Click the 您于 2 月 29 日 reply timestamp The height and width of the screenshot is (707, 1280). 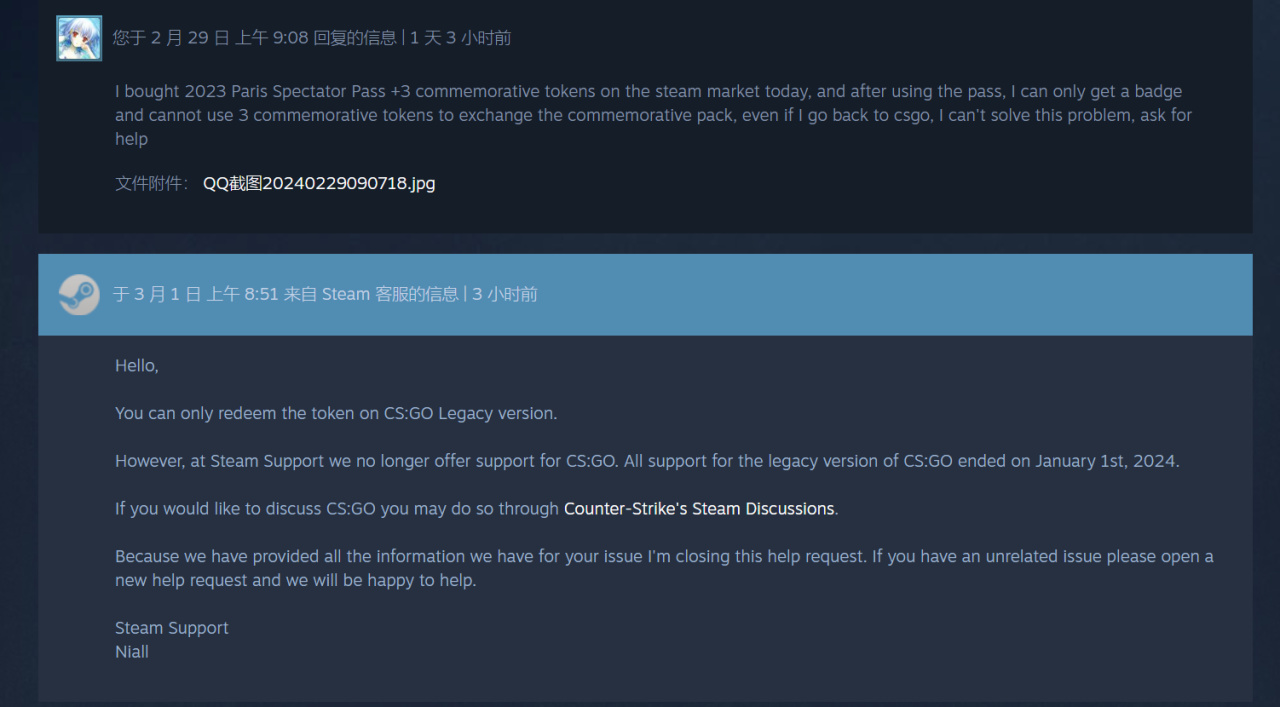pyautogui.click(x=255, y=38)
